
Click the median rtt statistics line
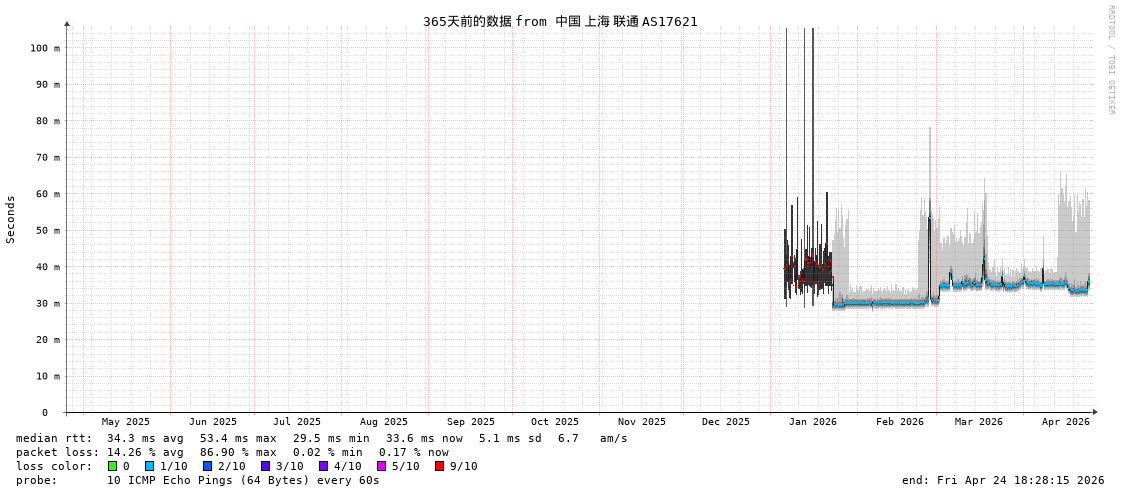(321, 438)
